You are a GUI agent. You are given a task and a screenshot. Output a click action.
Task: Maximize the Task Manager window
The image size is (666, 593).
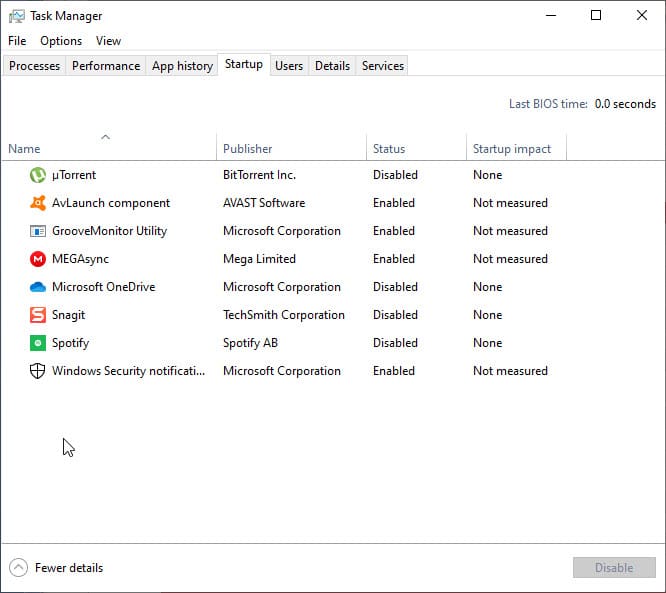[x=596, y=16]
